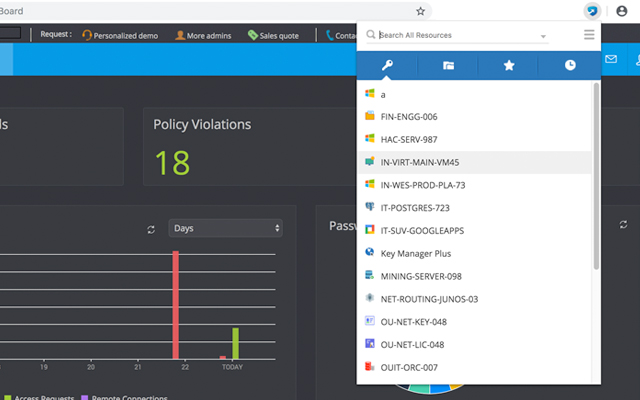Click VM icon beside IN-VIRT-MAIN-VM45
This screenshot has width=640, height=400.
(370, 161)
